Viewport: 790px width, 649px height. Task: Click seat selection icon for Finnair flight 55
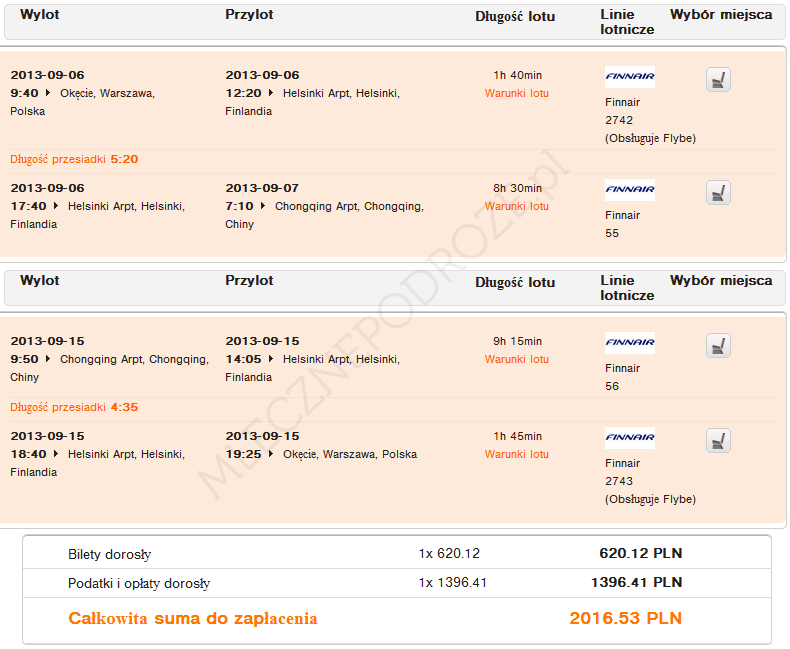coord(717,193)
